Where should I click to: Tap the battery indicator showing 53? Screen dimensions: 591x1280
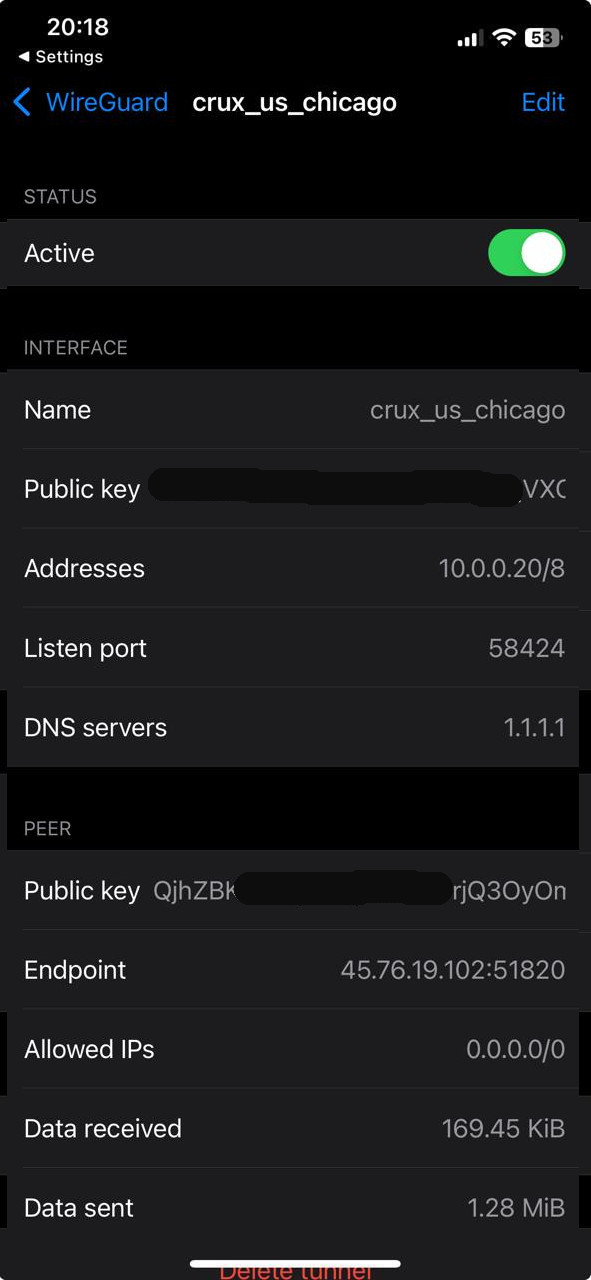coord(543,38)
